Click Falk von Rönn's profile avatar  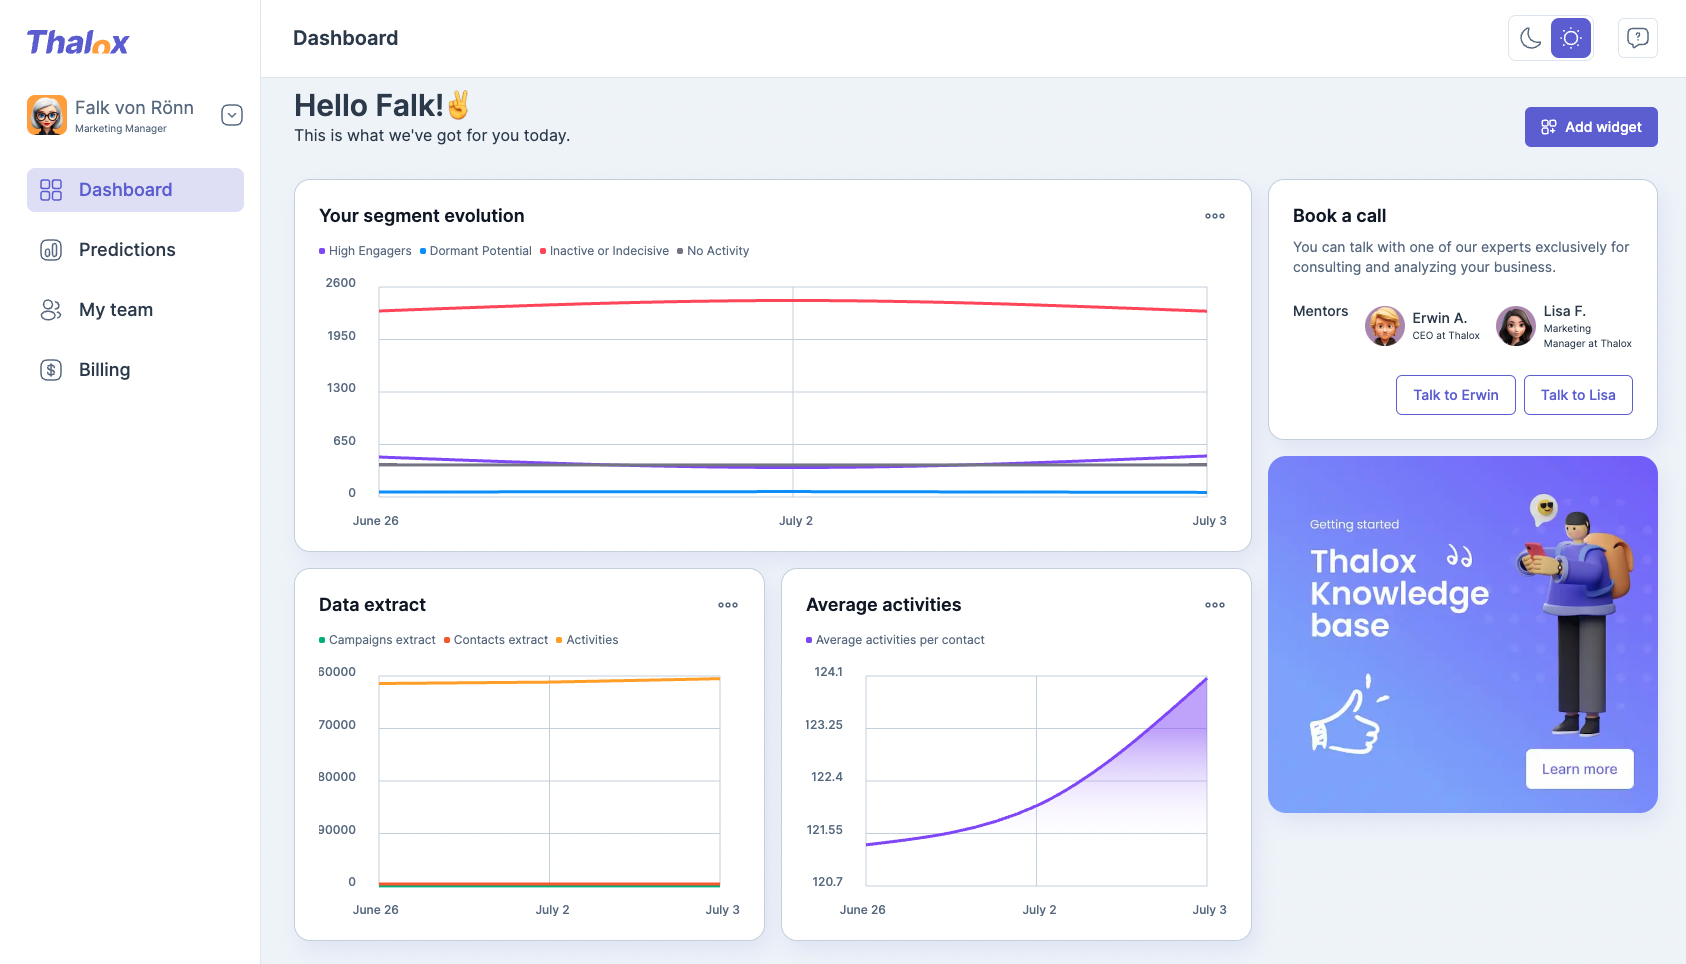coord(46,115)
